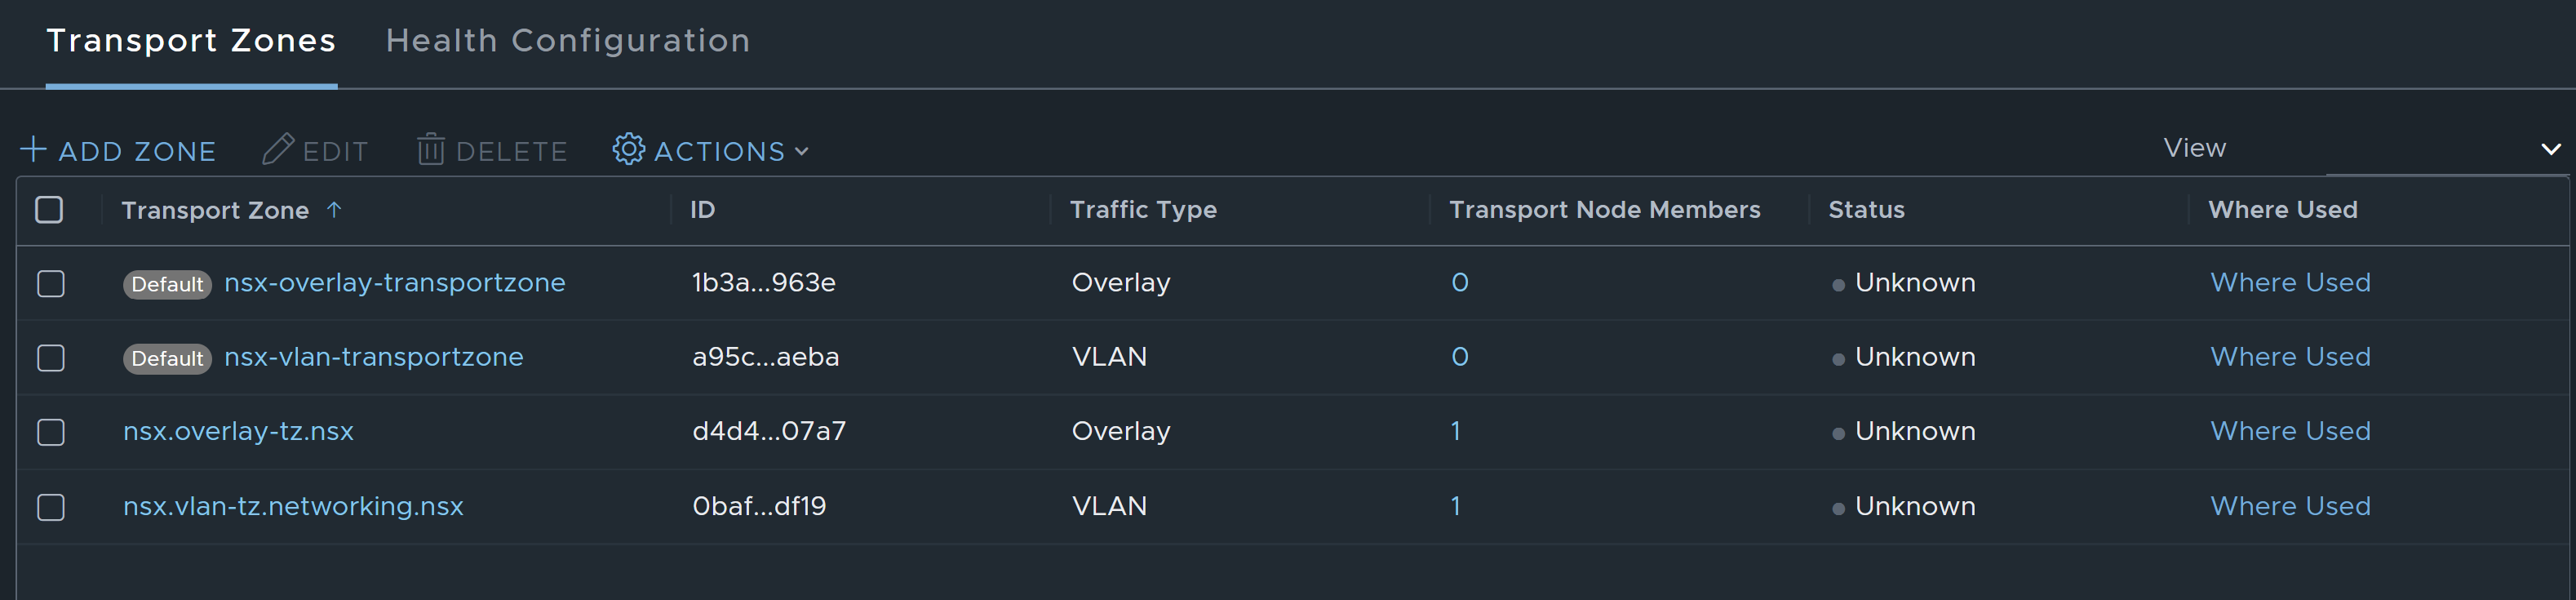Image resolution: width=2576 pixels, height=600 pixels.
Task: Select the nsx.overlay-tz.nsx row checkbox
Action: (x=51, y=432)
